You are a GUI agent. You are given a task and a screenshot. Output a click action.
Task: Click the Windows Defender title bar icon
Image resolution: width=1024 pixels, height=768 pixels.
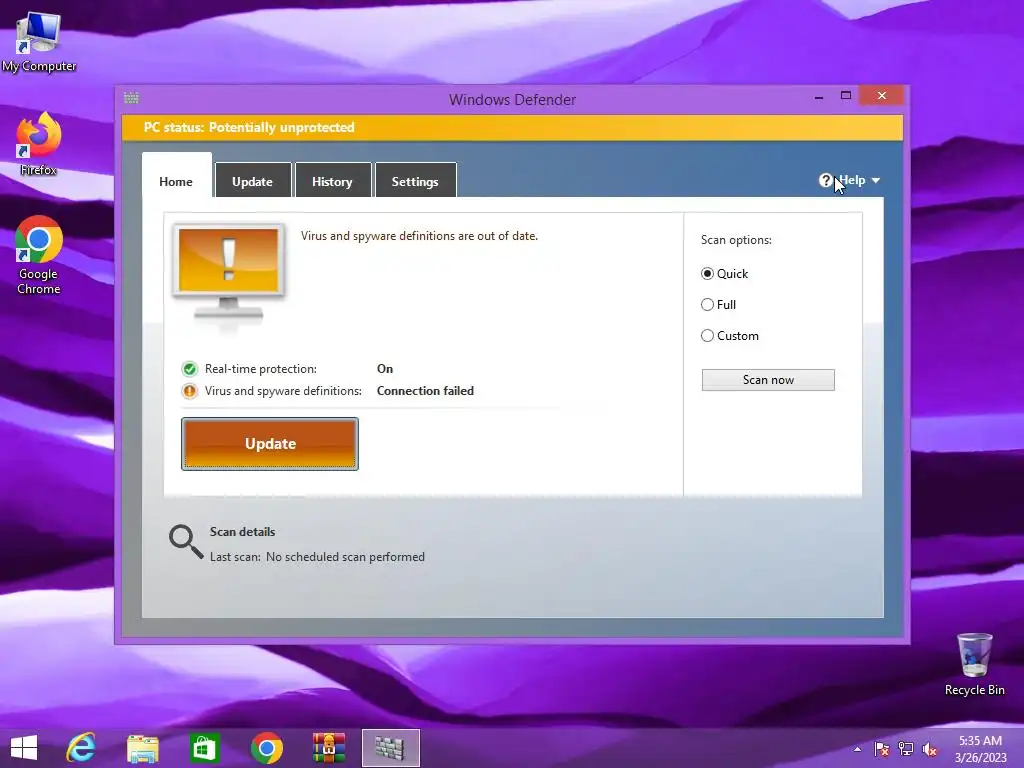point(131,98)
